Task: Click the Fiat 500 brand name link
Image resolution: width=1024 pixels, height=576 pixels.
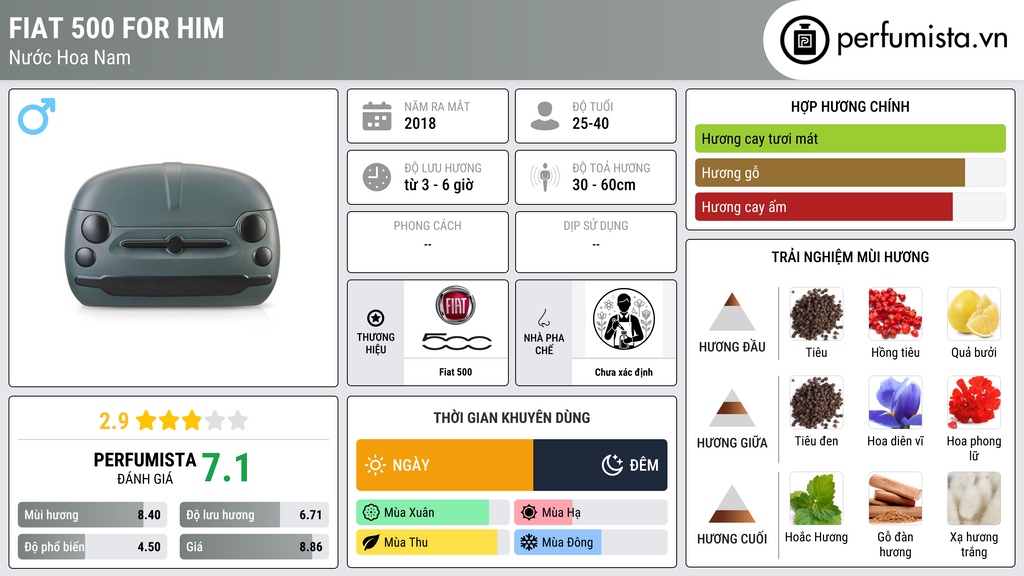Action: (456, 372)
